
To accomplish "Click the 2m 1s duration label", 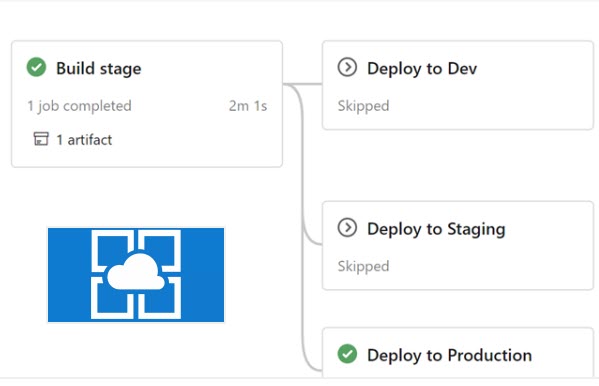I will (x=248, y=106).
